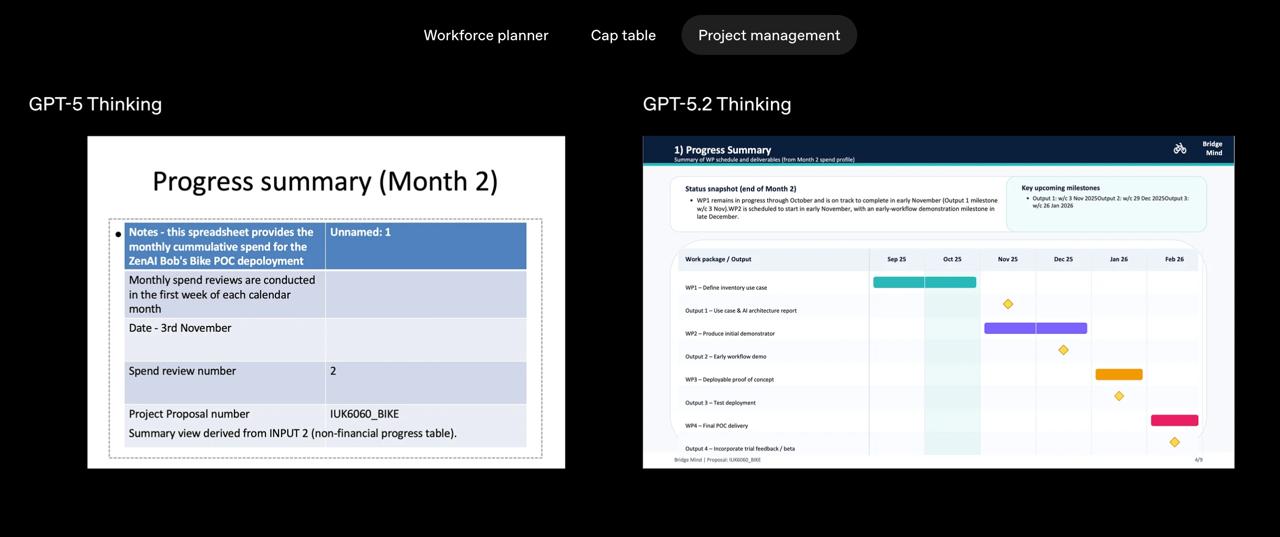Select the red WP4 Gantt bar
Viewport: 1280px width, 537px height.
(1174, 421)
